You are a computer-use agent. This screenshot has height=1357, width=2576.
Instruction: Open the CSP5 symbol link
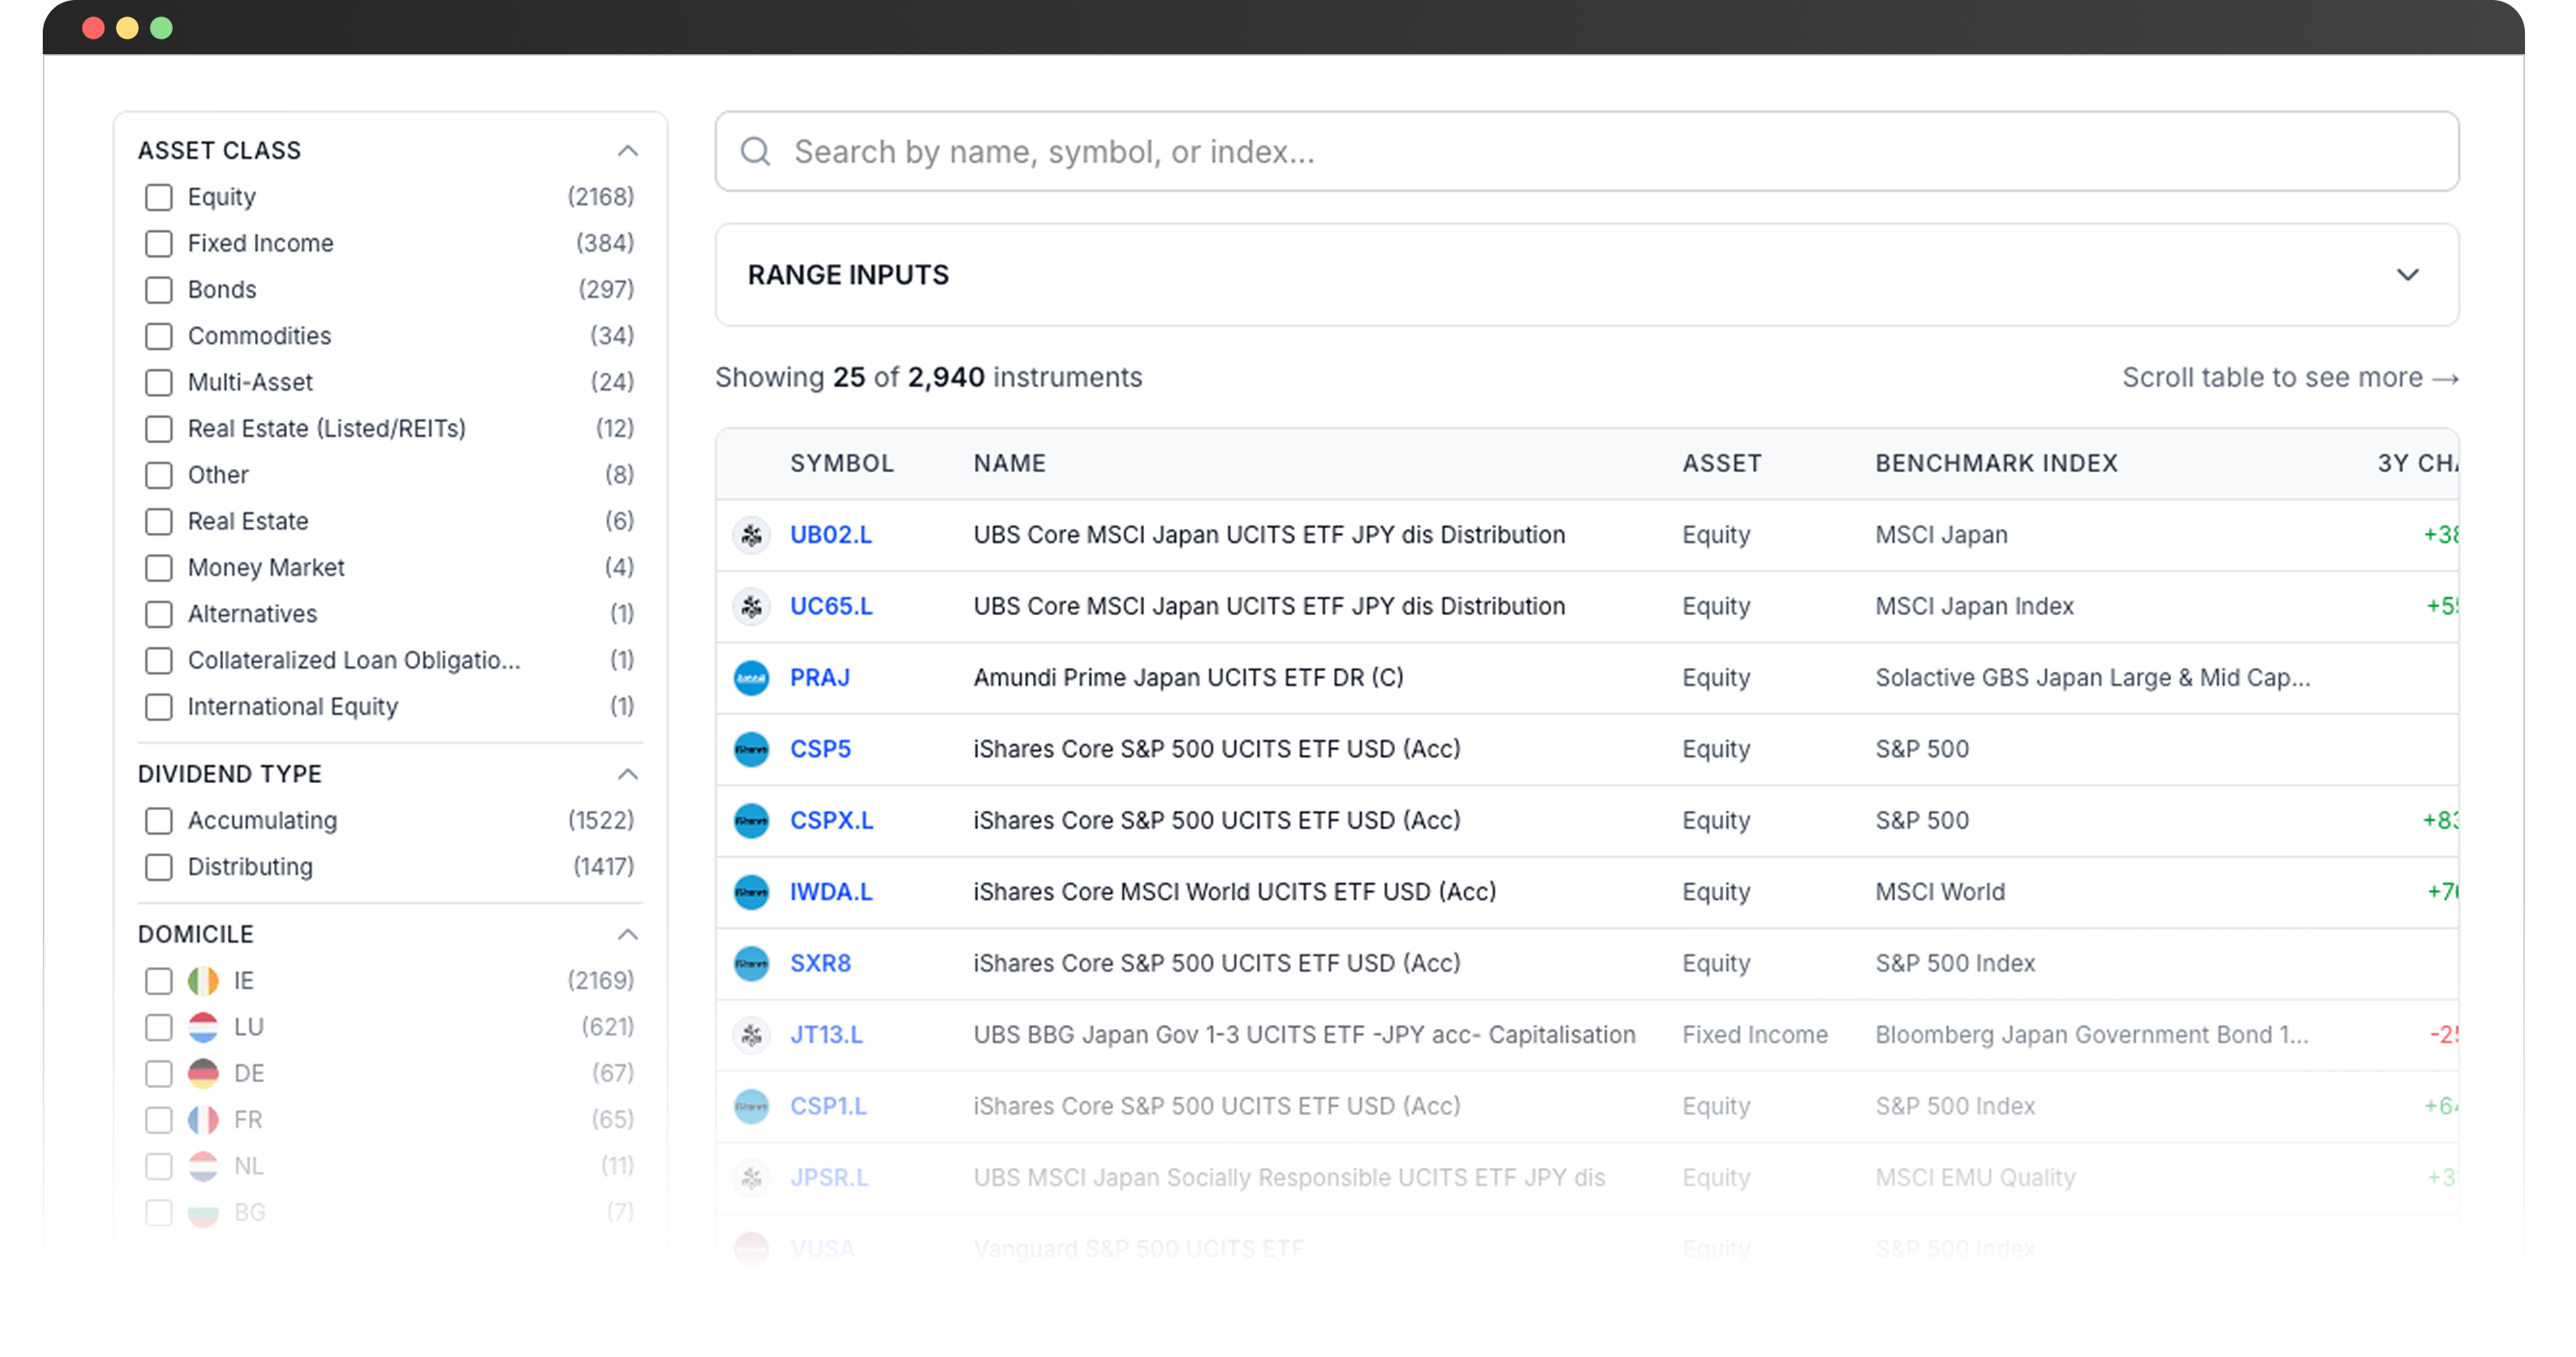pos(820,750)
